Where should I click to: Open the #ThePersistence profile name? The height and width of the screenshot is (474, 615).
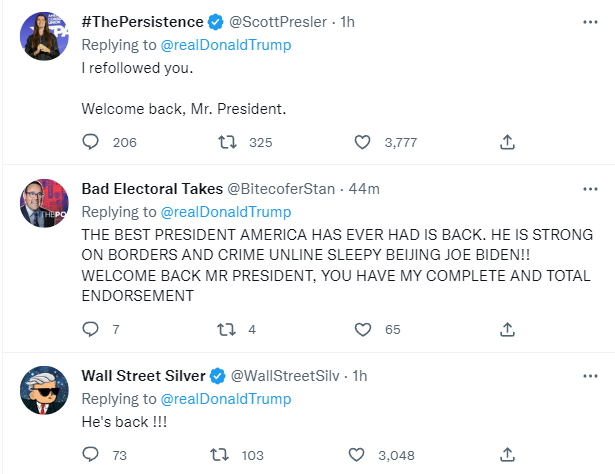(141, 21)
